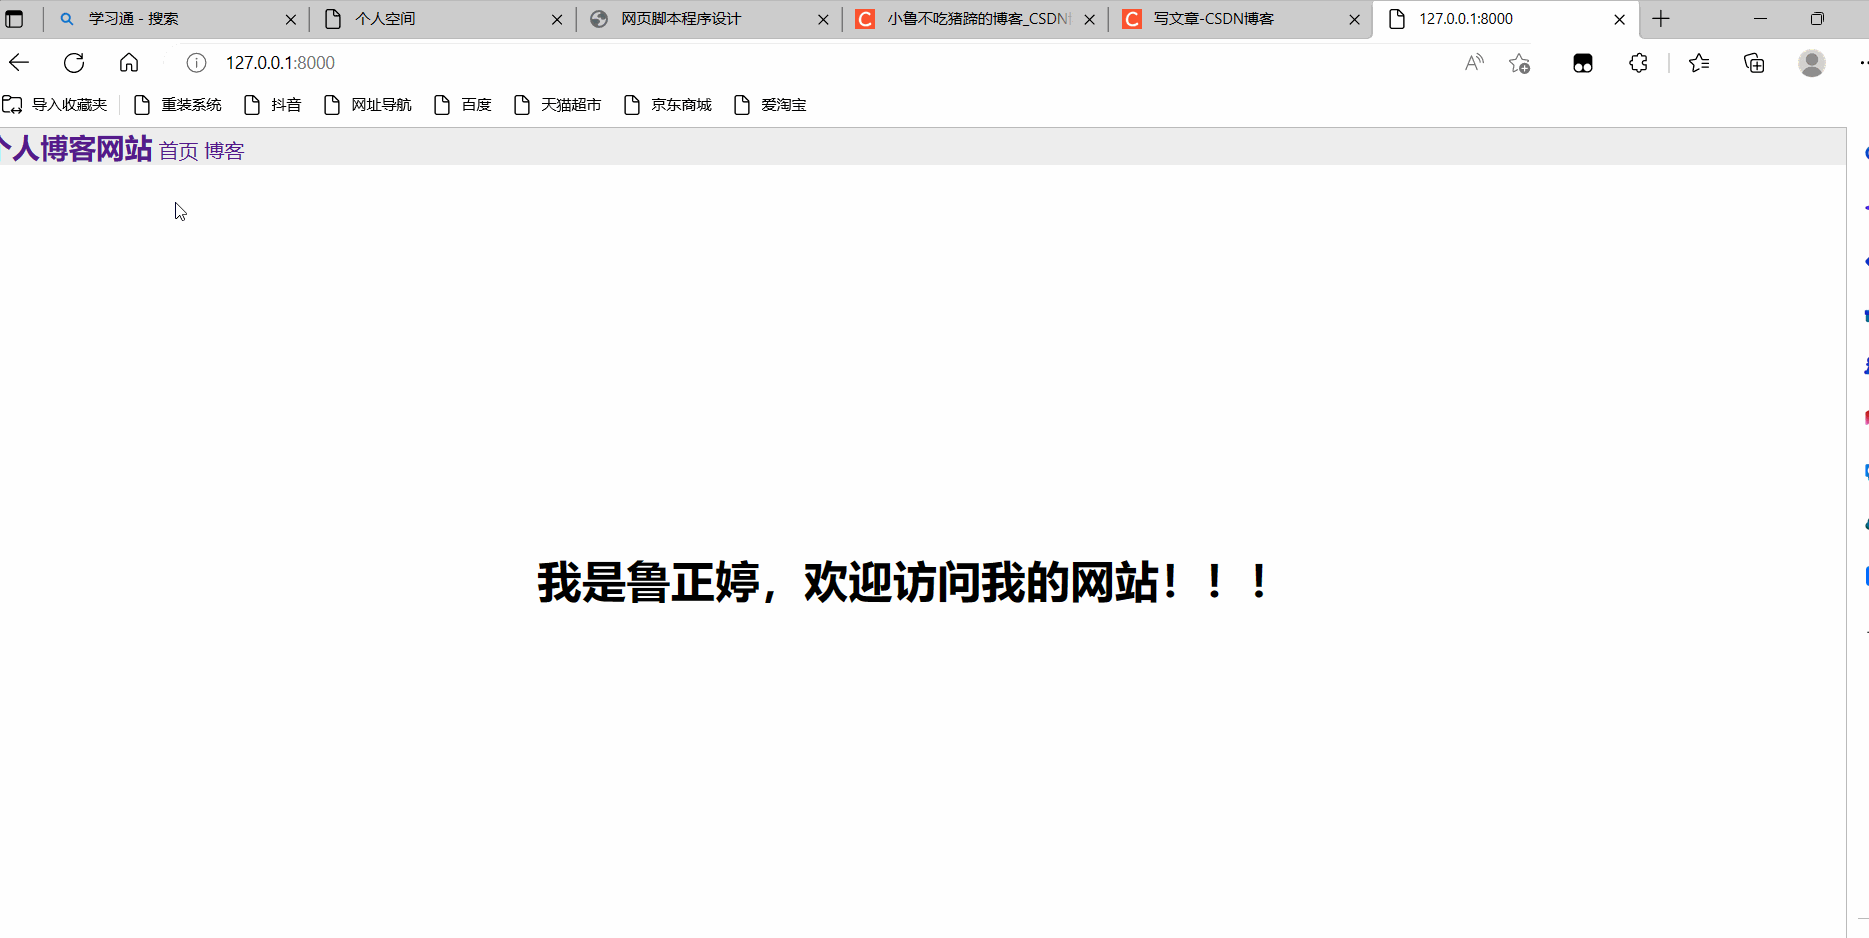Open the 京东商城 bookmark

tap(668, 105)
